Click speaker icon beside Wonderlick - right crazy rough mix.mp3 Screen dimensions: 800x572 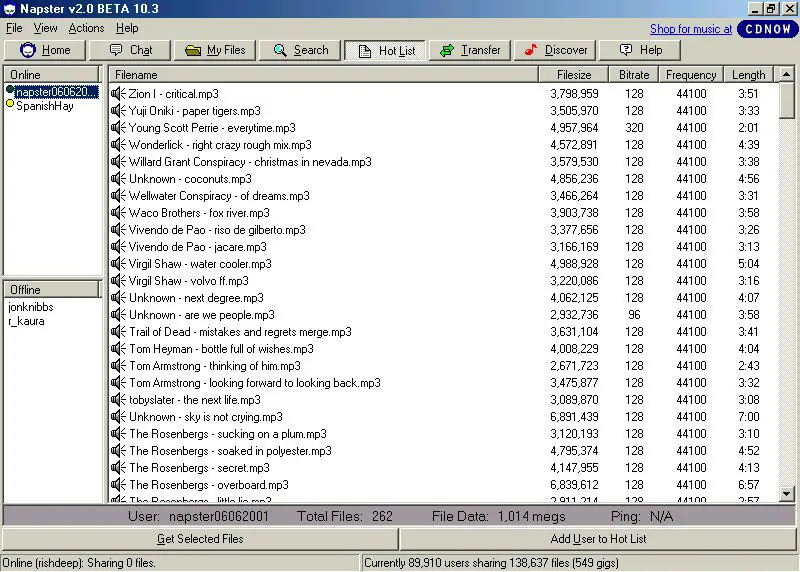point(118,144)
